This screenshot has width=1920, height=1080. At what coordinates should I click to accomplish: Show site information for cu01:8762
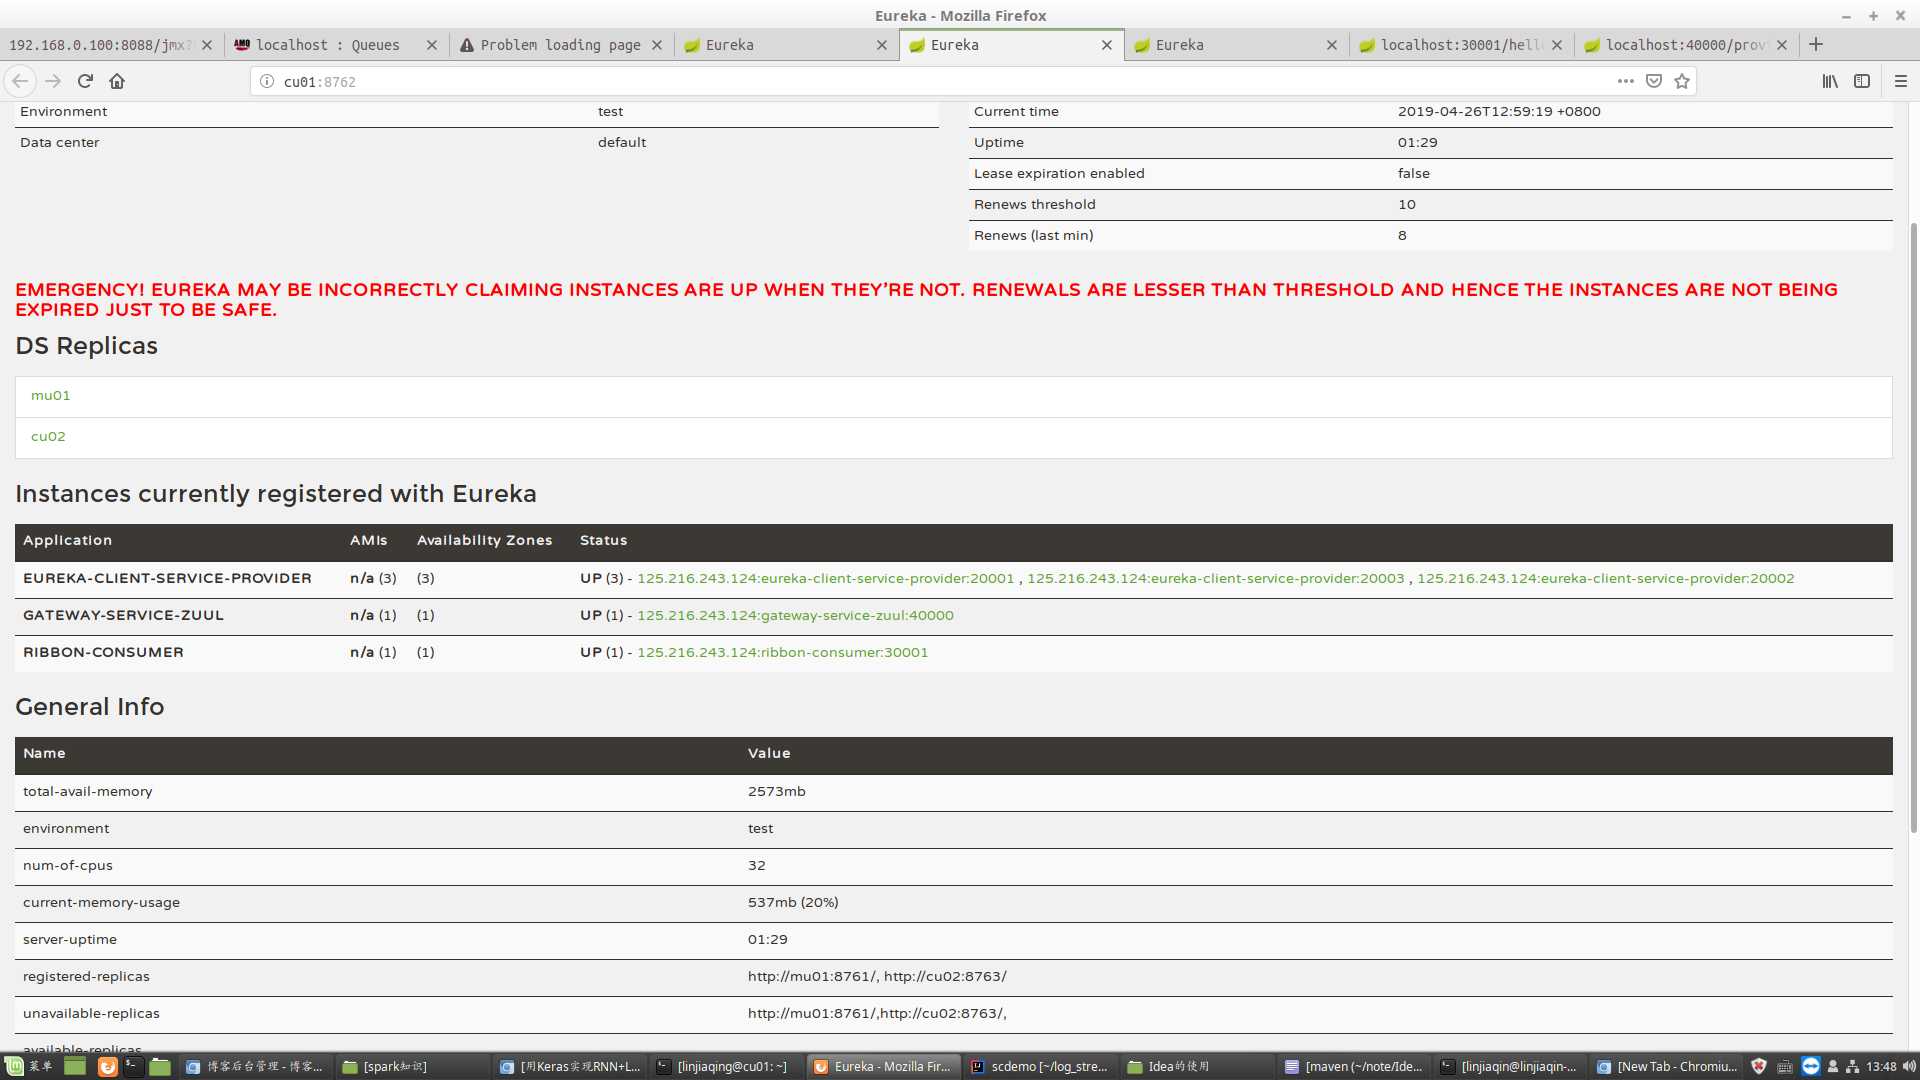tap(267, 82)
